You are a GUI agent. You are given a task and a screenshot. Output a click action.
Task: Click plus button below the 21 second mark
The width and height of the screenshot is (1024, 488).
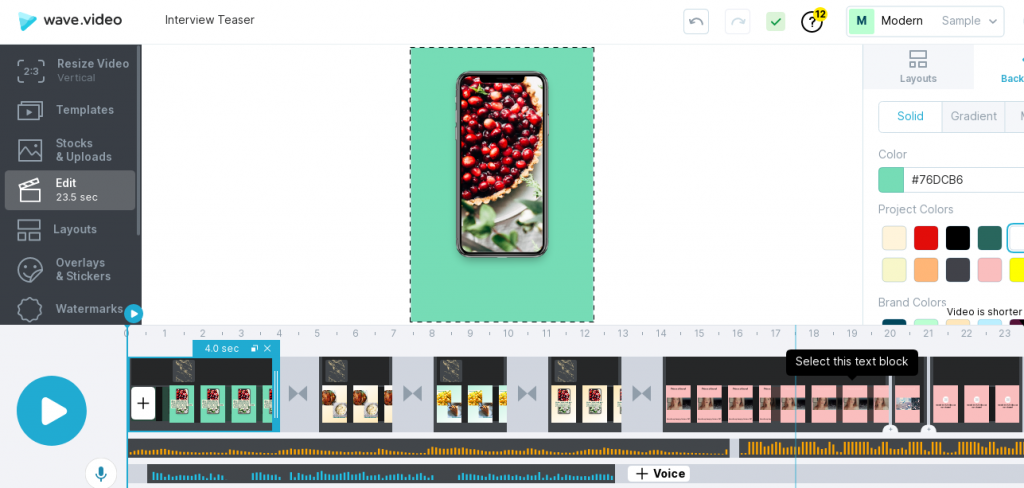coord(928,429)
